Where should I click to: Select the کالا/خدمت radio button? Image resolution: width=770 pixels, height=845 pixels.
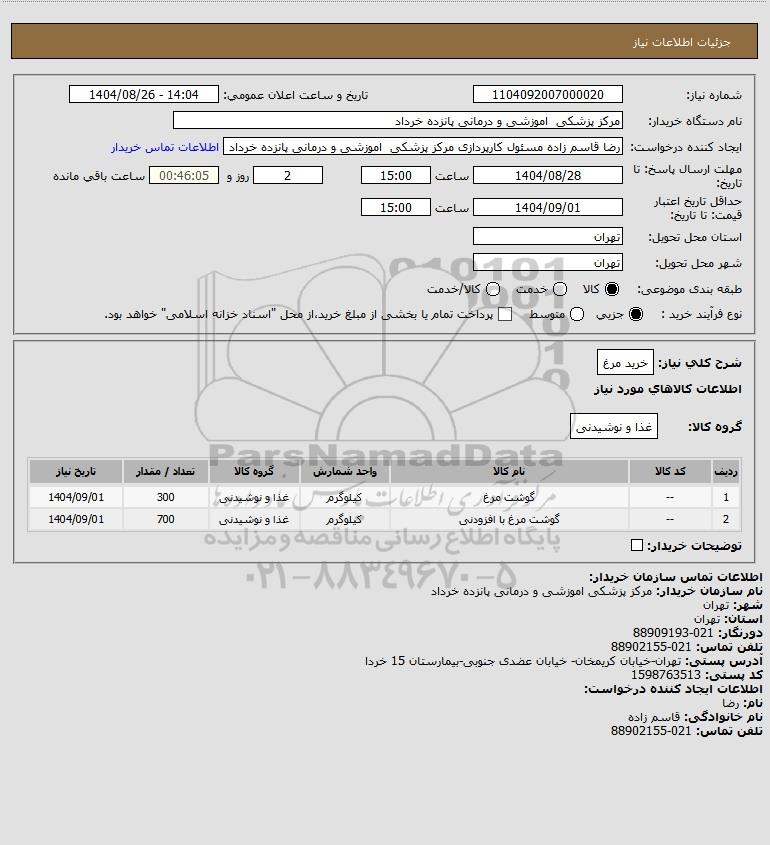pyautogui.click(x=492, y=289)
